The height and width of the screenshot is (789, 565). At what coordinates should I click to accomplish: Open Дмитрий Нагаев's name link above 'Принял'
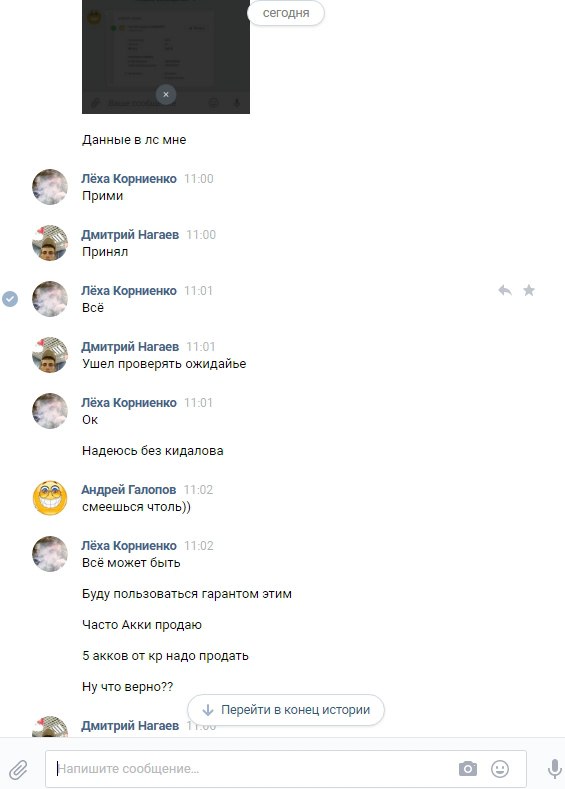click(x=130, y=234)
